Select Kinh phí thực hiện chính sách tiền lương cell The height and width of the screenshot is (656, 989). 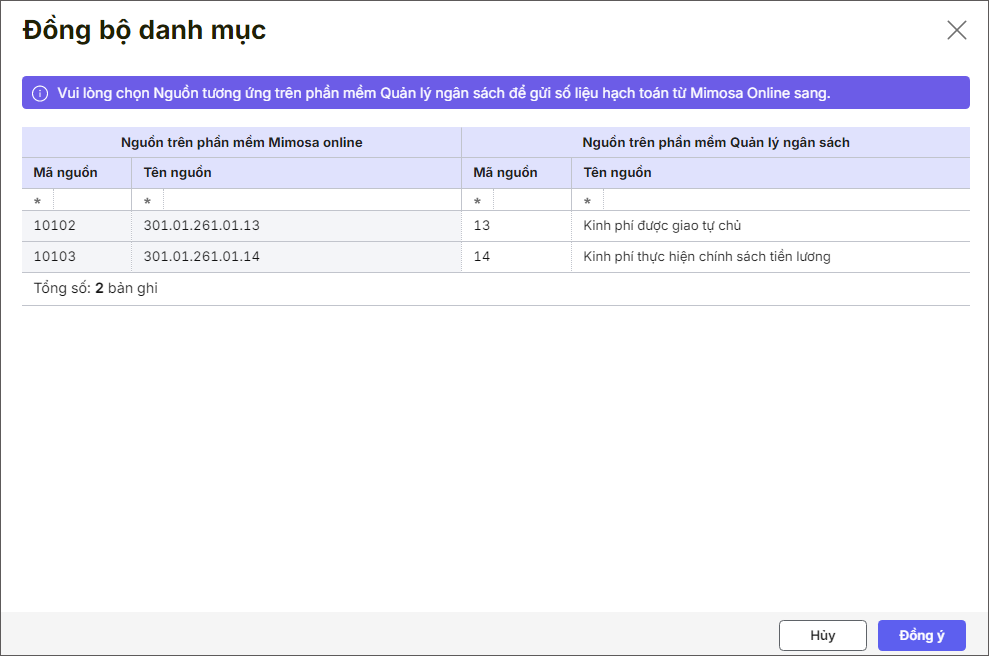pos(771,257)
